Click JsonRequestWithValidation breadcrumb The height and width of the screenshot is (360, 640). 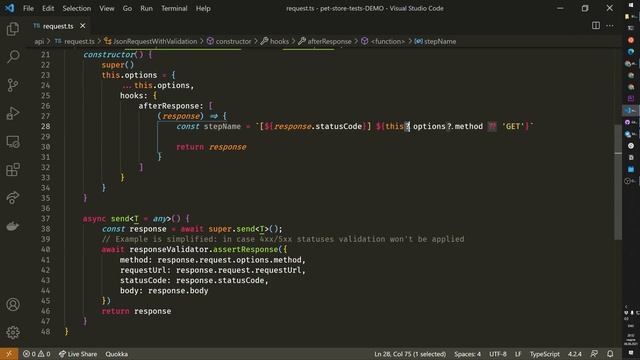pos(151,41)
